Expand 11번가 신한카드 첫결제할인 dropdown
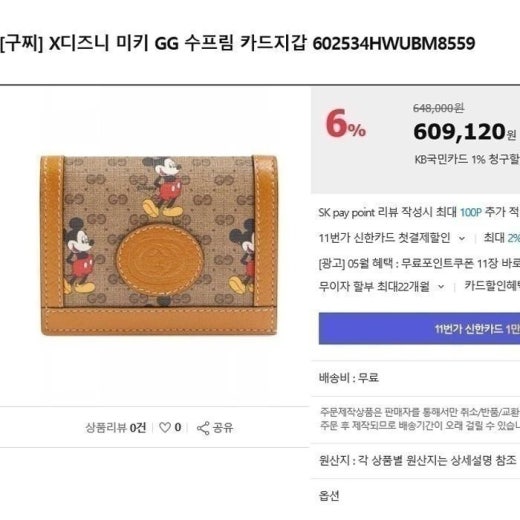This screenshot has width=520, height=520. [392, 238]
